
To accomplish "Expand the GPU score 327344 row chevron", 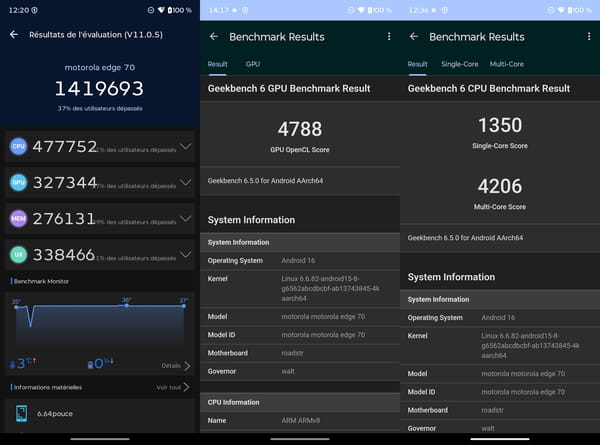I will coord(185,183).
